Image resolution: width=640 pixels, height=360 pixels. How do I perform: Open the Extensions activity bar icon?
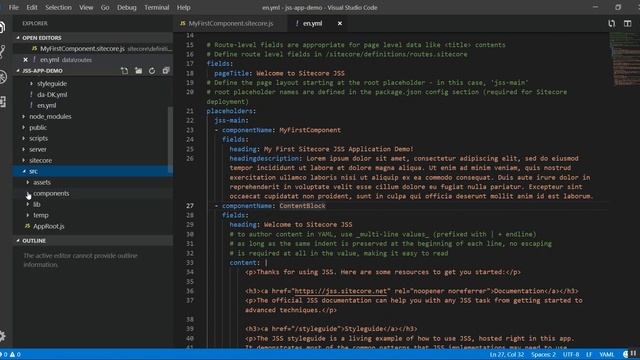[3, 102]
